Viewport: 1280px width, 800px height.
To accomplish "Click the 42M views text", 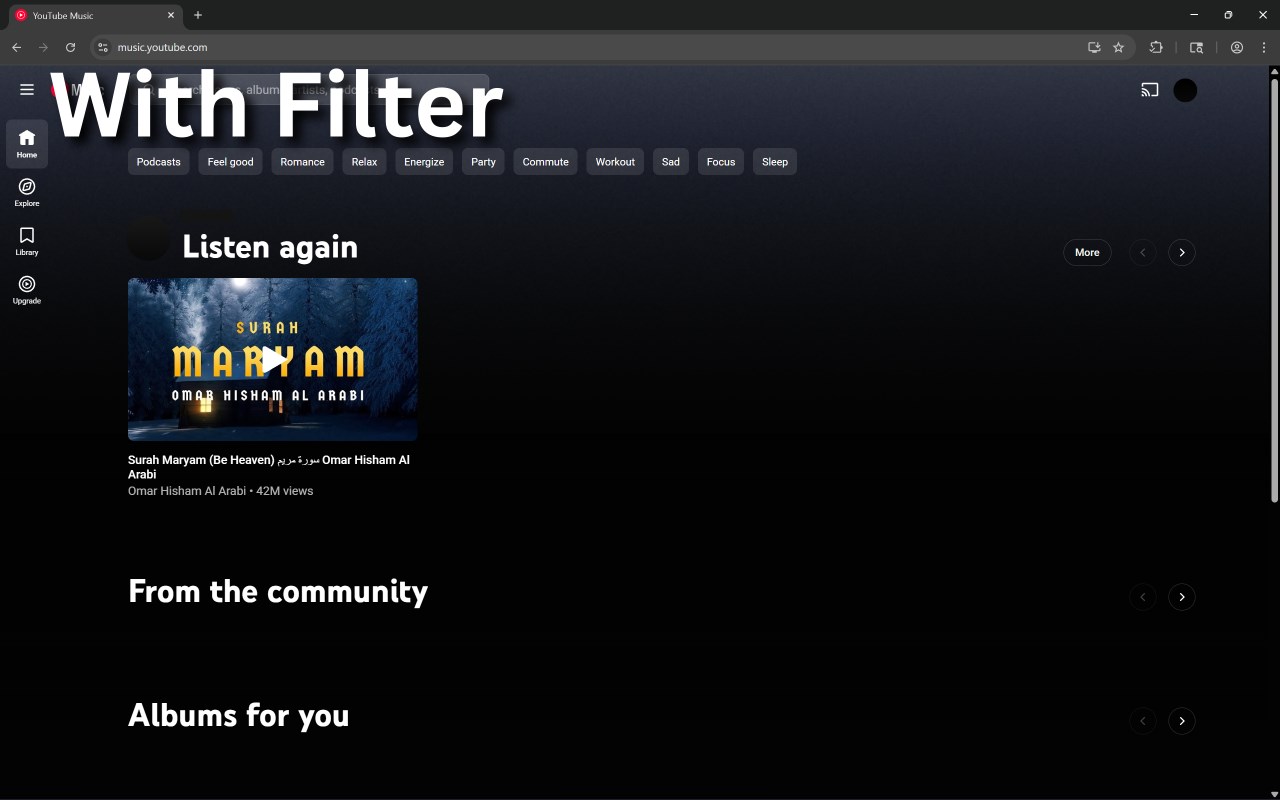I will click(x=285, y=491).
